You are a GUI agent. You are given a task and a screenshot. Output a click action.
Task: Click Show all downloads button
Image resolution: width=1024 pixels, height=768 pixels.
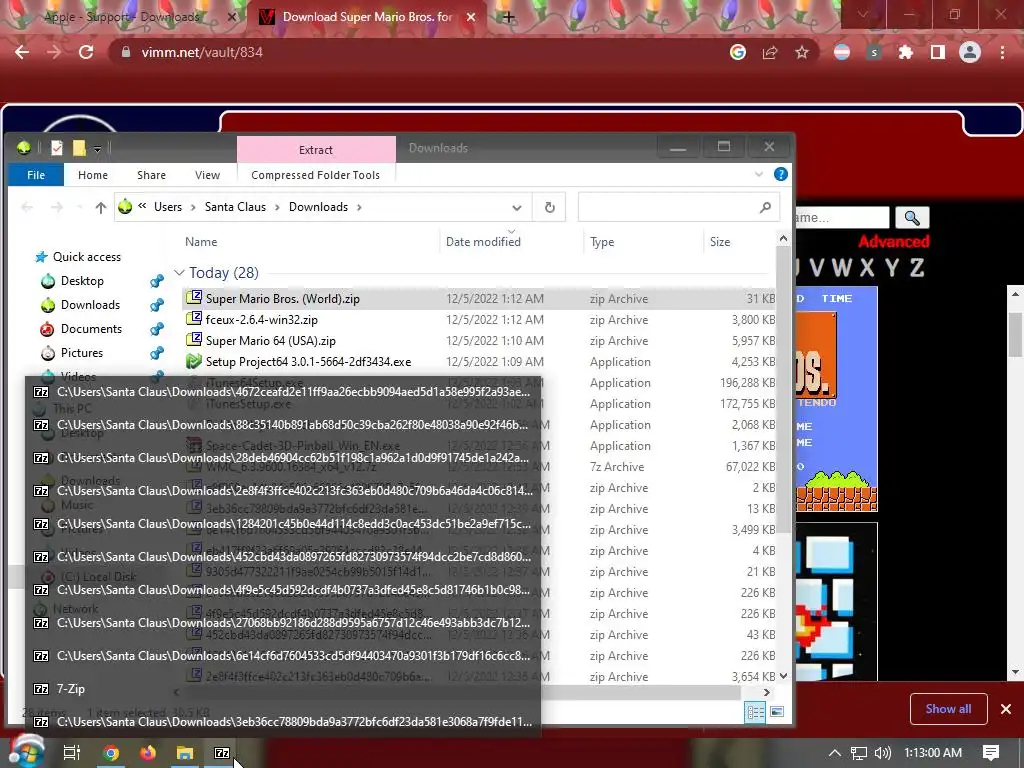click(x=948, y=709)
